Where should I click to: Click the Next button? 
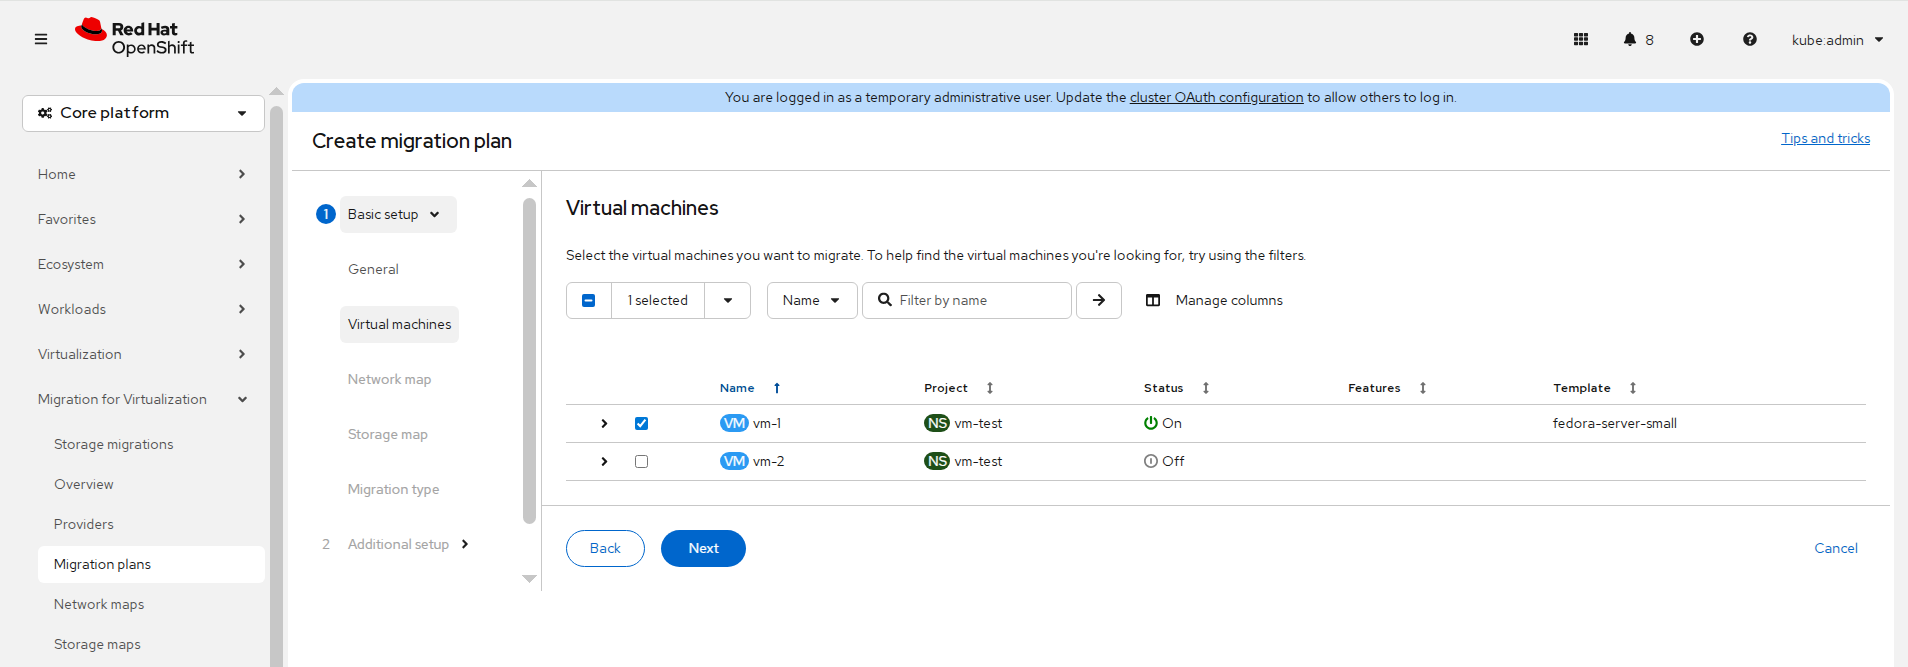click(x=703, y=548)
